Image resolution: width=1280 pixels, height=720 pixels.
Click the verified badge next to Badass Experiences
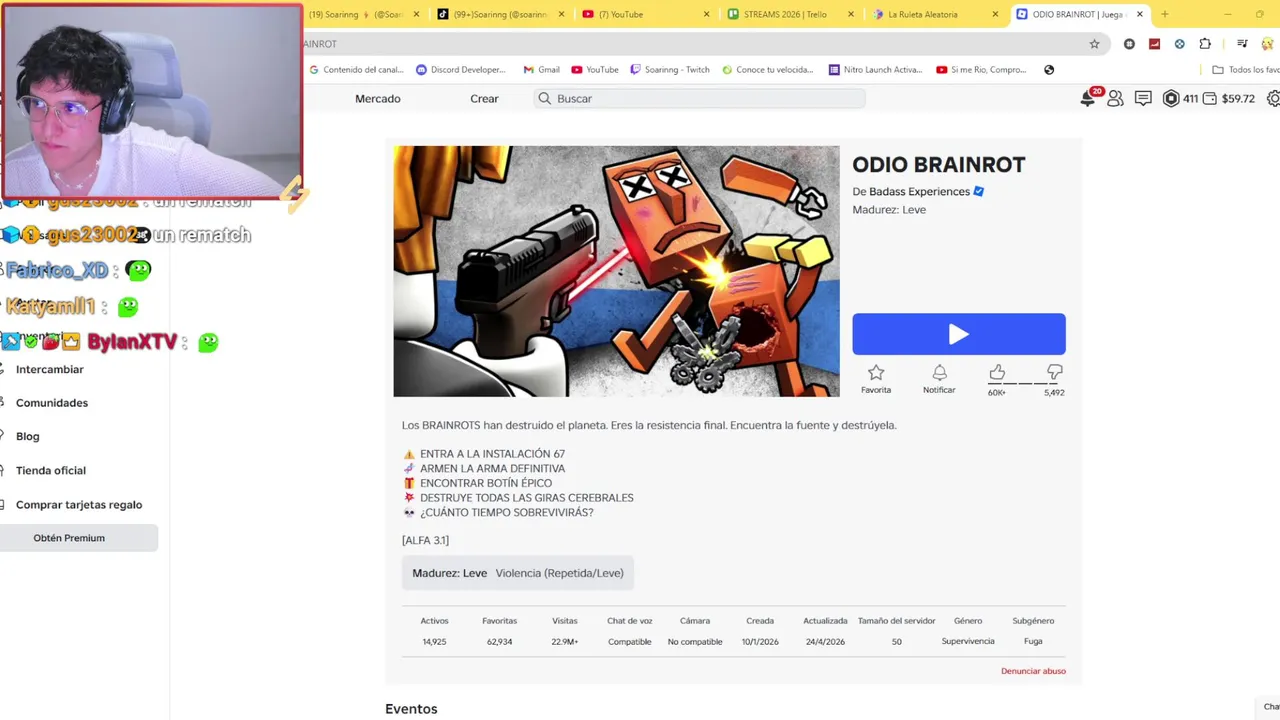click(979, 191)
